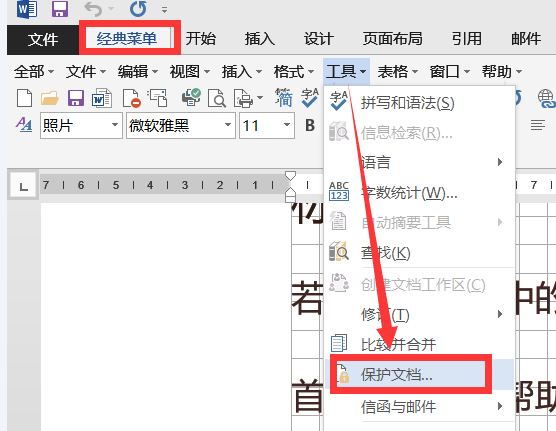
Task: Toggle Bold formatting with B button
Action: pyautogui.click(x=310, y=125)
